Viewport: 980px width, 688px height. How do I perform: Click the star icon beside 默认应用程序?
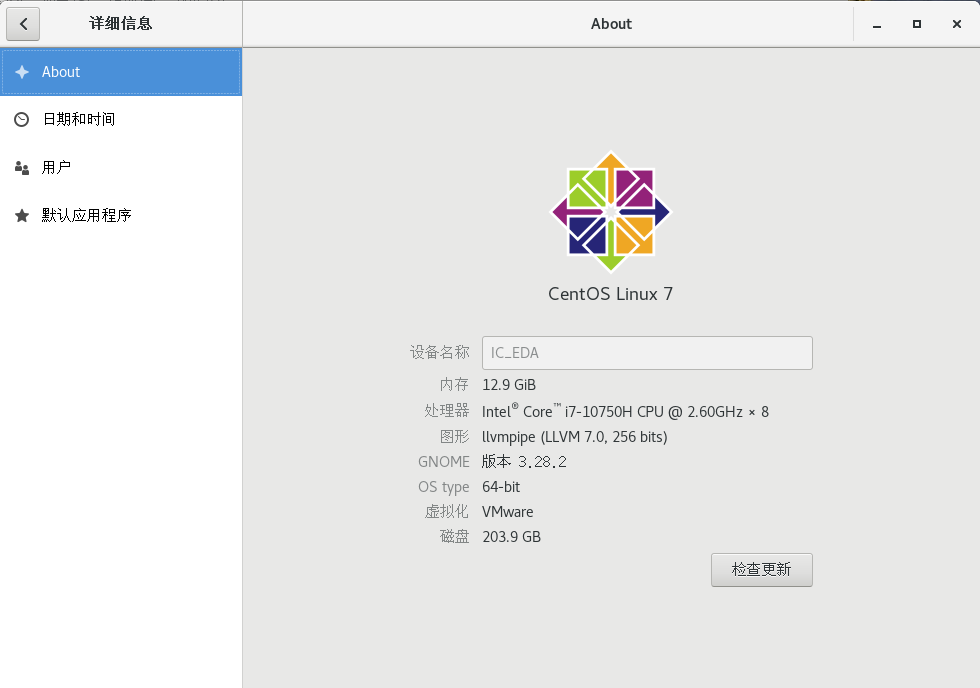[x=21, y=215]
